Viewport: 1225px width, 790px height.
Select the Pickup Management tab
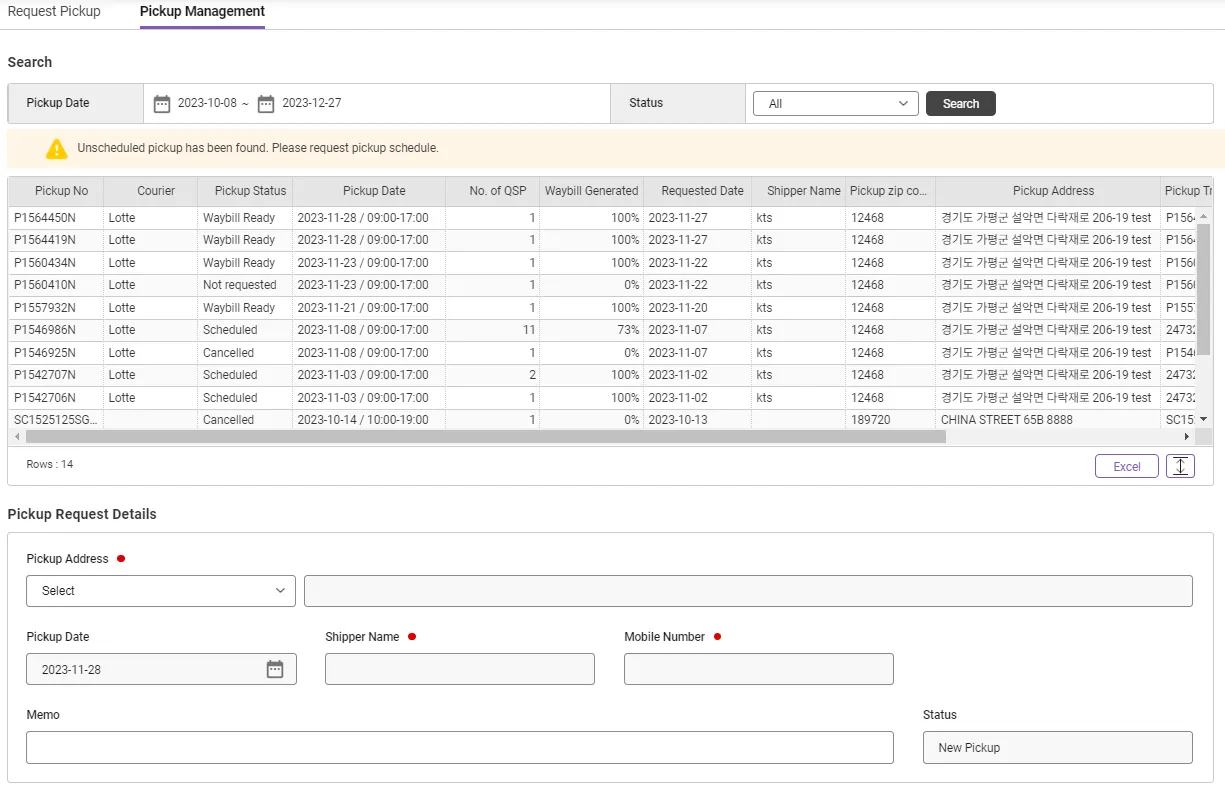tap(202, 12)
